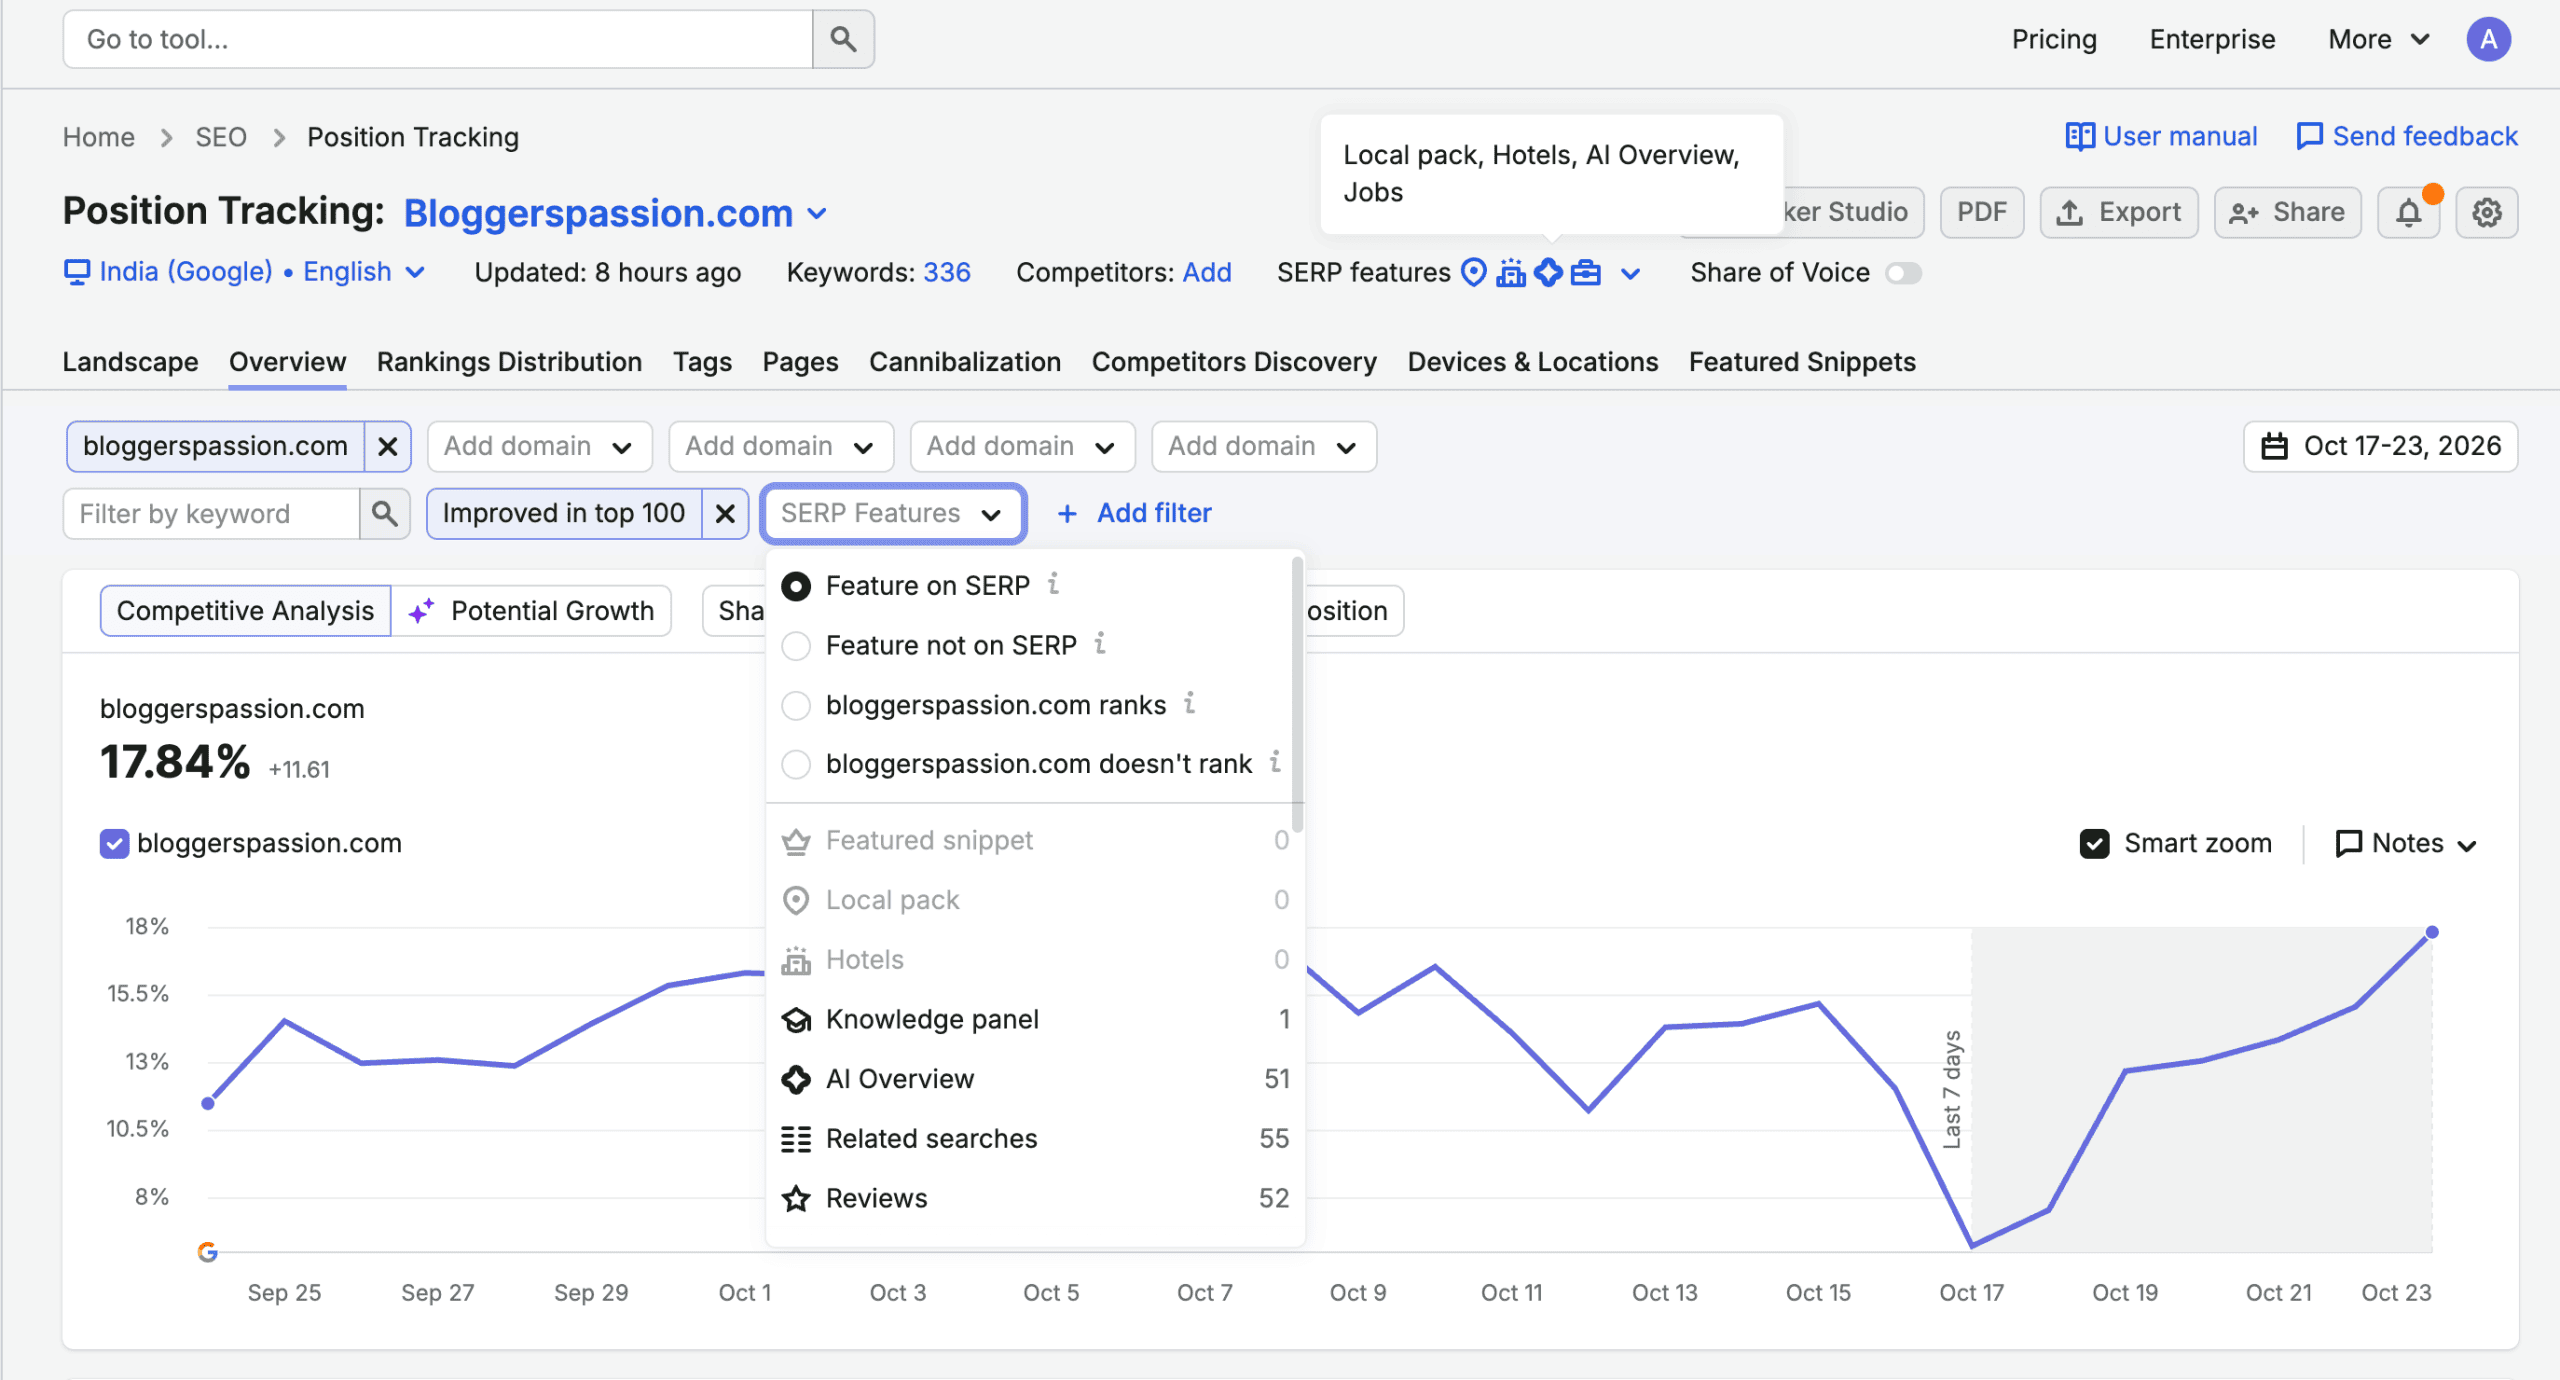Screen dimensions: 2560x1380
Task: Click the Hotels icon in SERP features
Action: click(x=1511, y=272)
